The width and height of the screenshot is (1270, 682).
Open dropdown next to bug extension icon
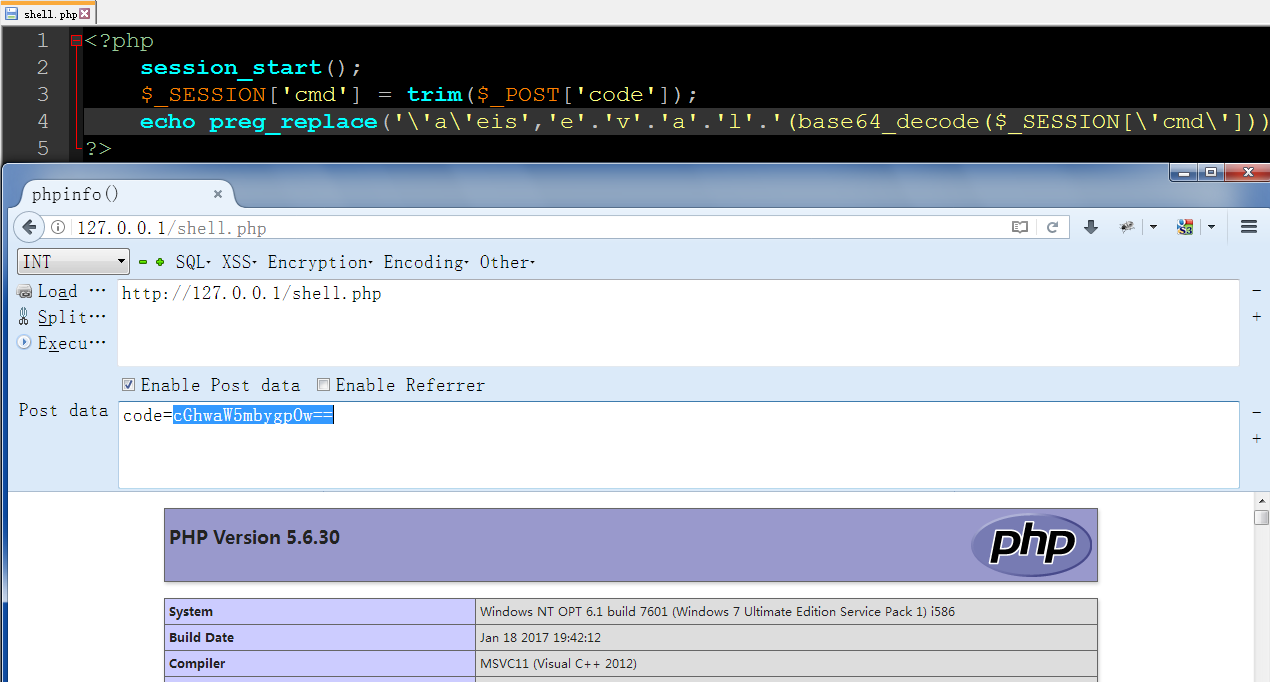tap(1152, 228)
